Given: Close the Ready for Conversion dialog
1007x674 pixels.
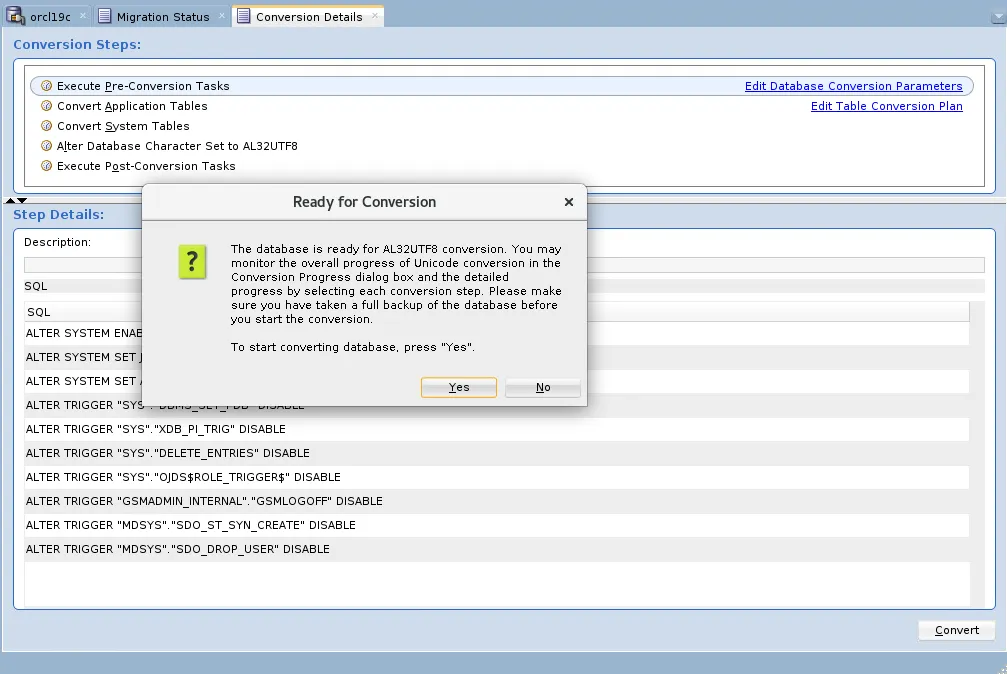Looking at the screenshot, I should (x=568, y=202).
